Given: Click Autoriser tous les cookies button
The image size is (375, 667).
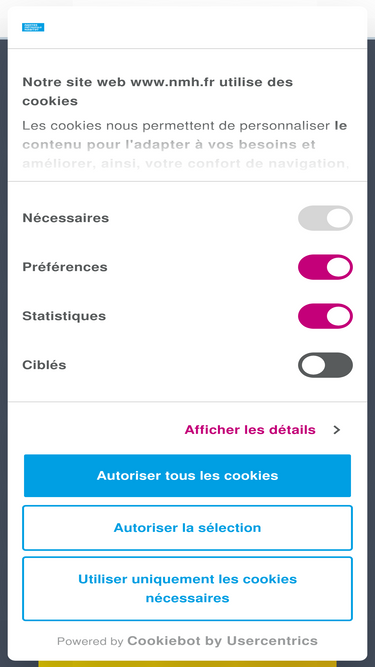Looking at the screenshot, I should pyautogui.click(x=188, y=476).
